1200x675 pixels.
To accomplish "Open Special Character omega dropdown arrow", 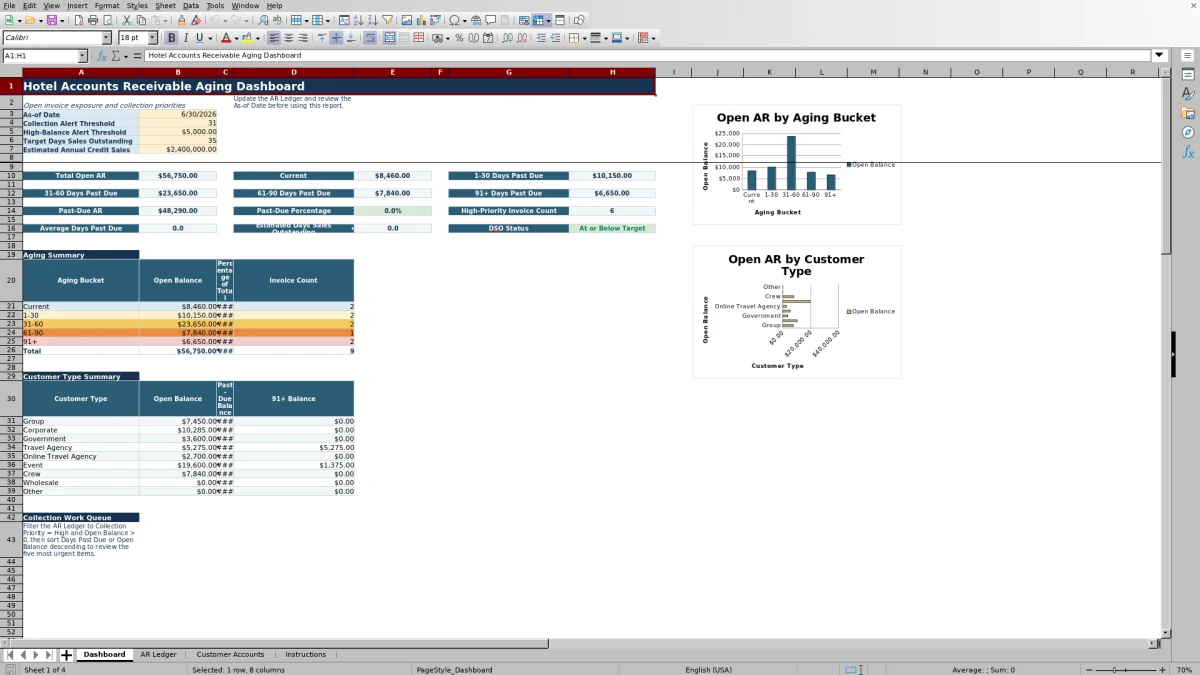I will coord(465,20).
